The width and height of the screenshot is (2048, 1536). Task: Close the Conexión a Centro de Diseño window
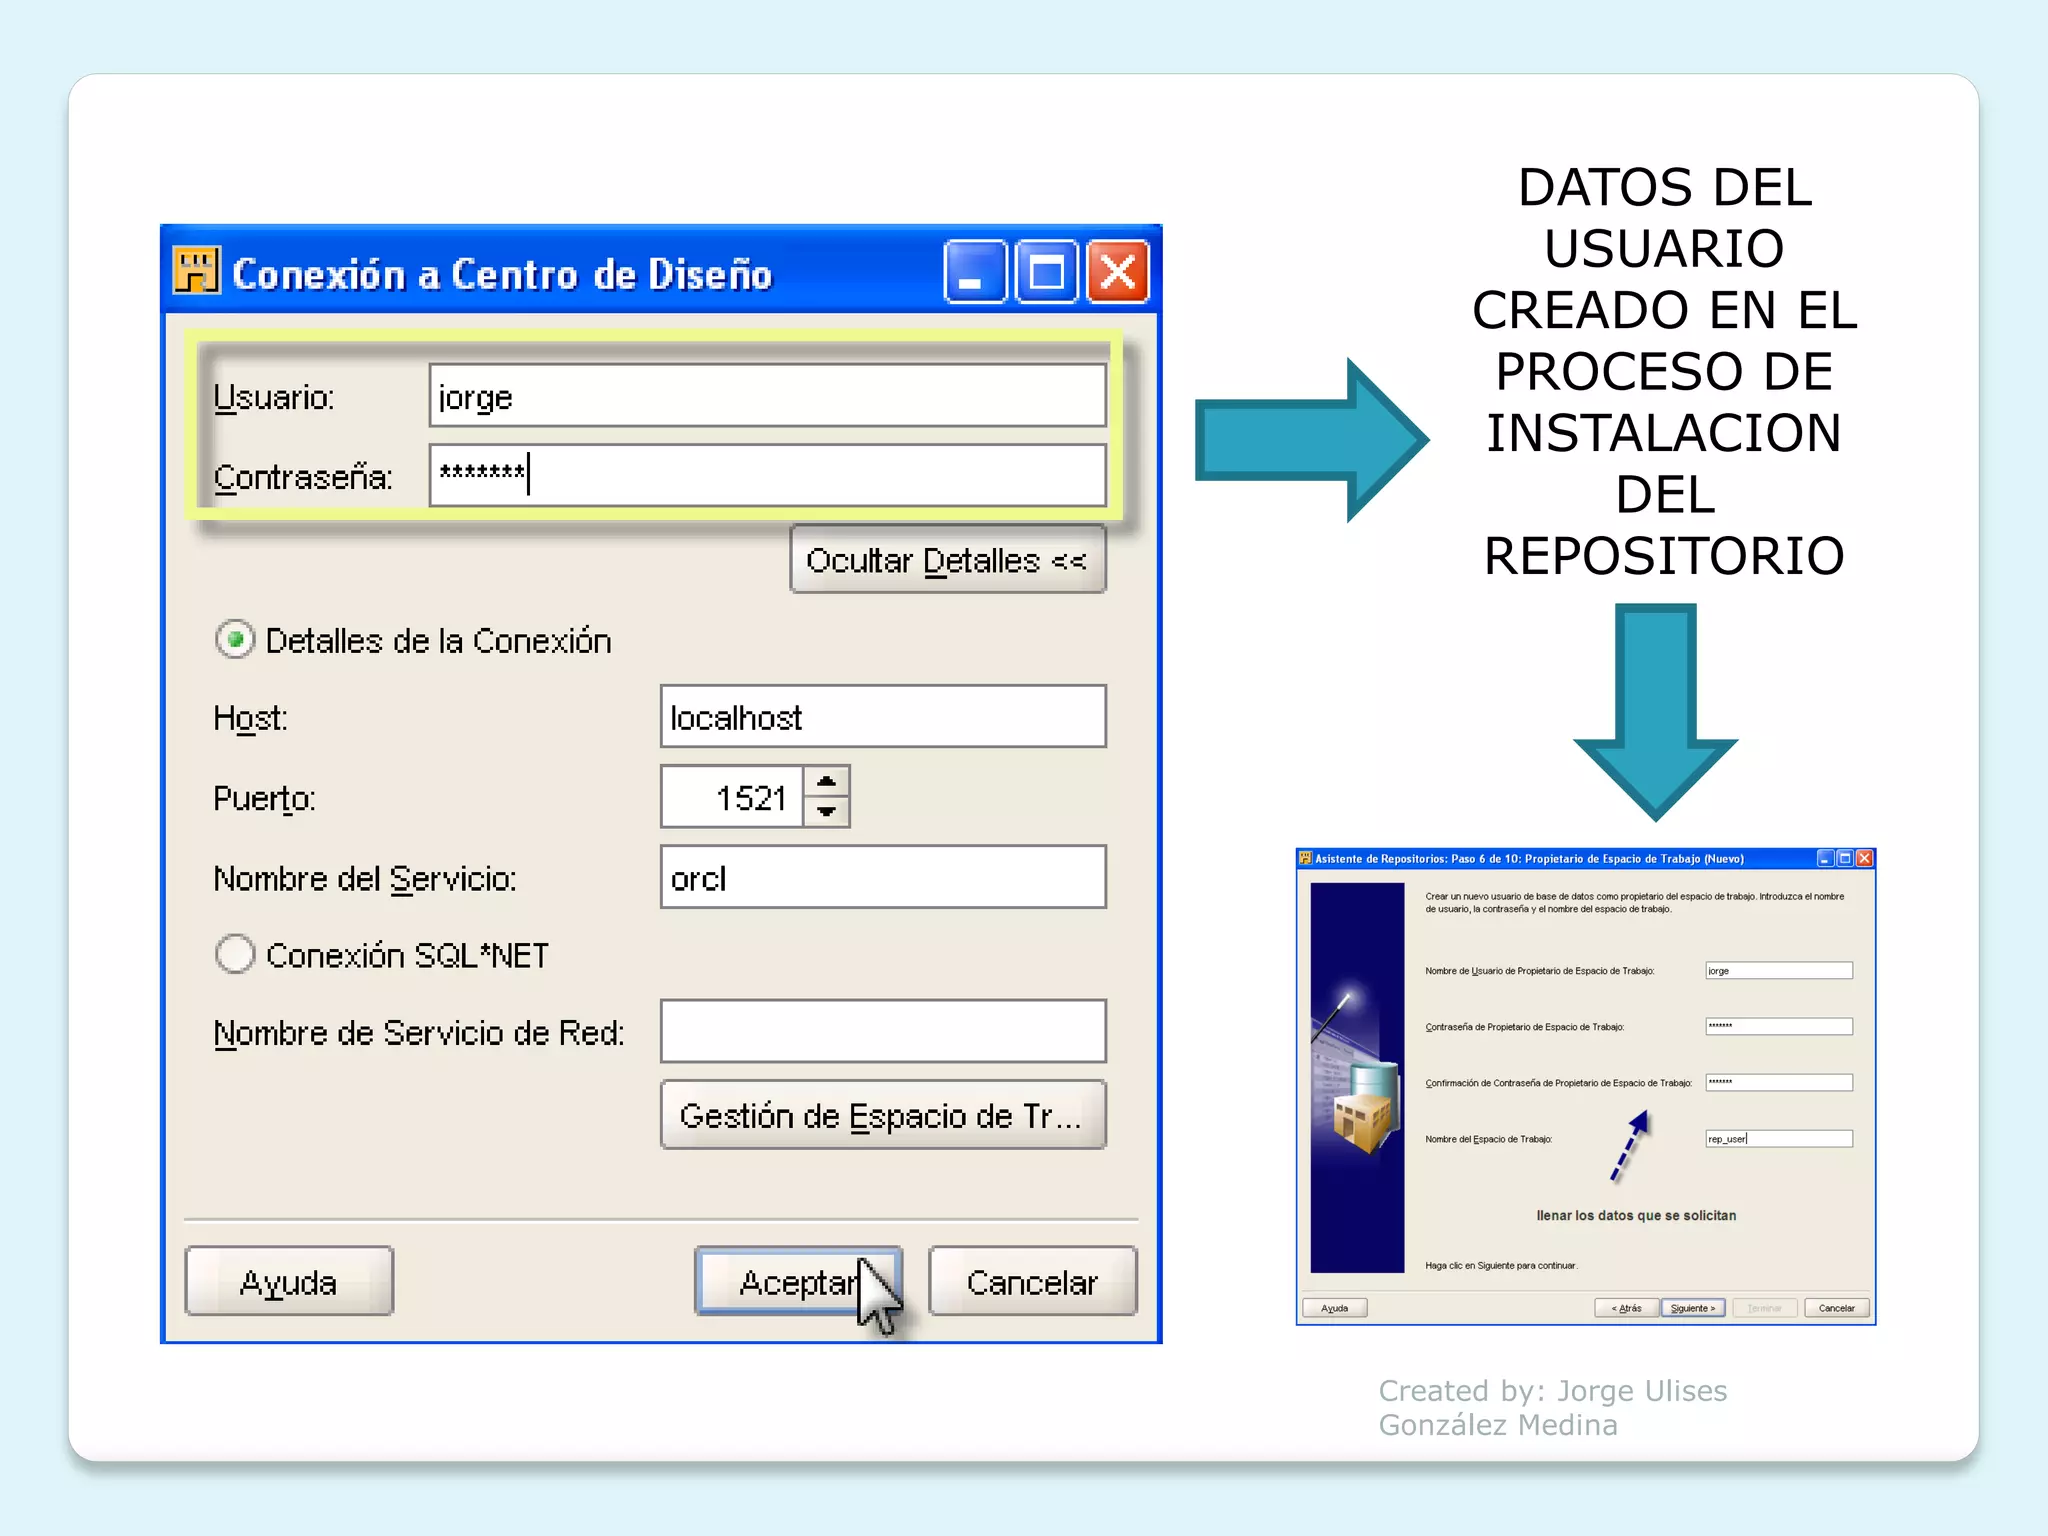pyautogui.click(x=1118, y=271)
